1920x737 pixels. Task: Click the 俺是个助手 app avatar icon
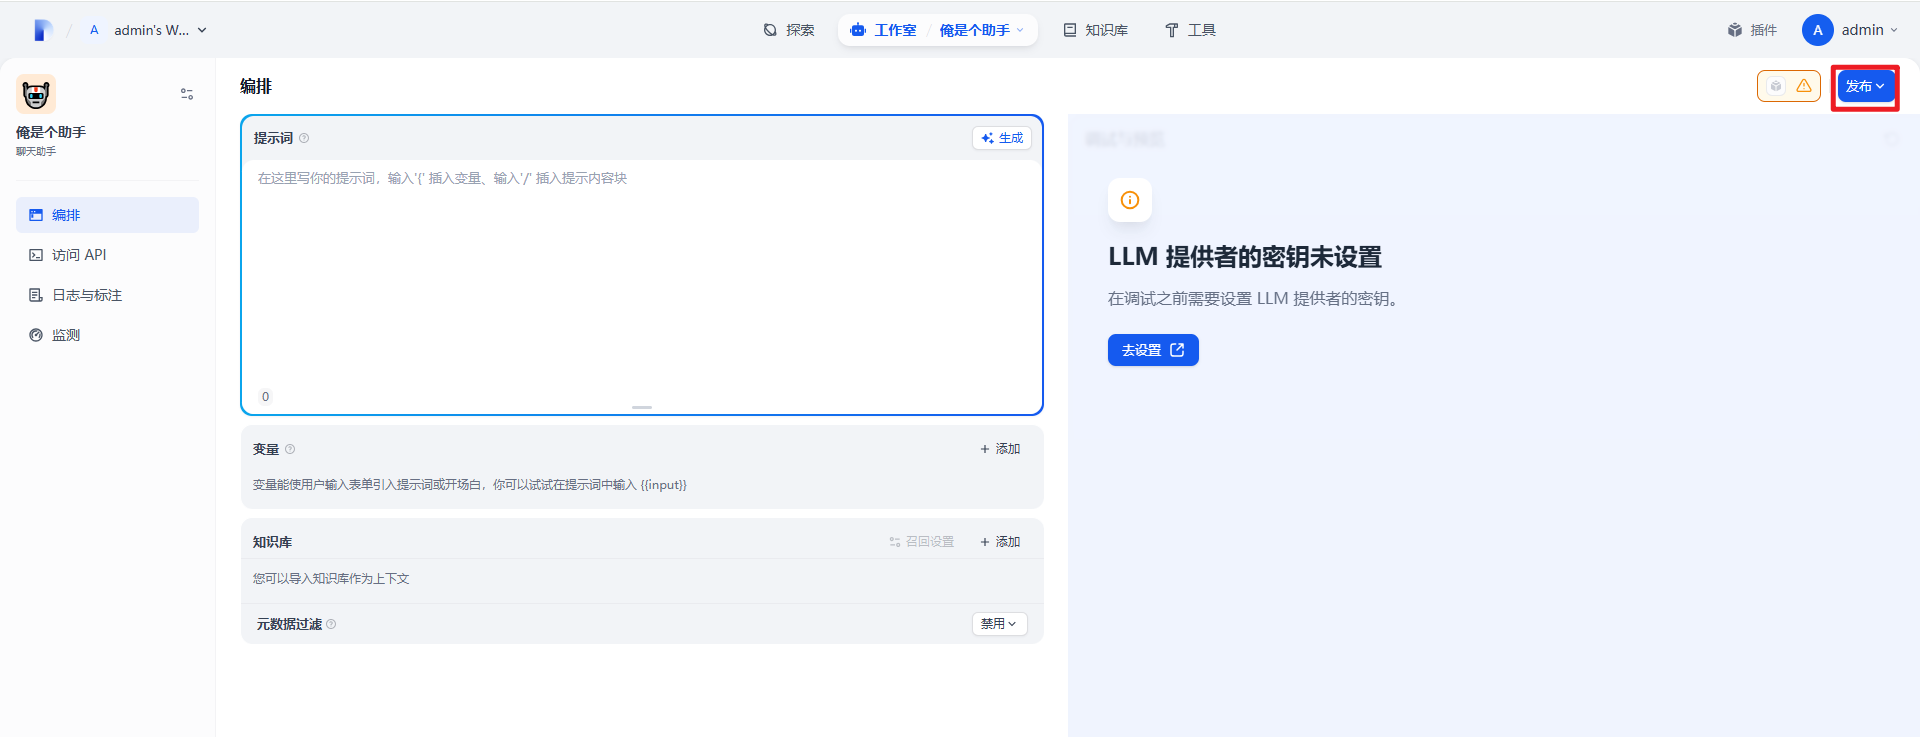36,94
